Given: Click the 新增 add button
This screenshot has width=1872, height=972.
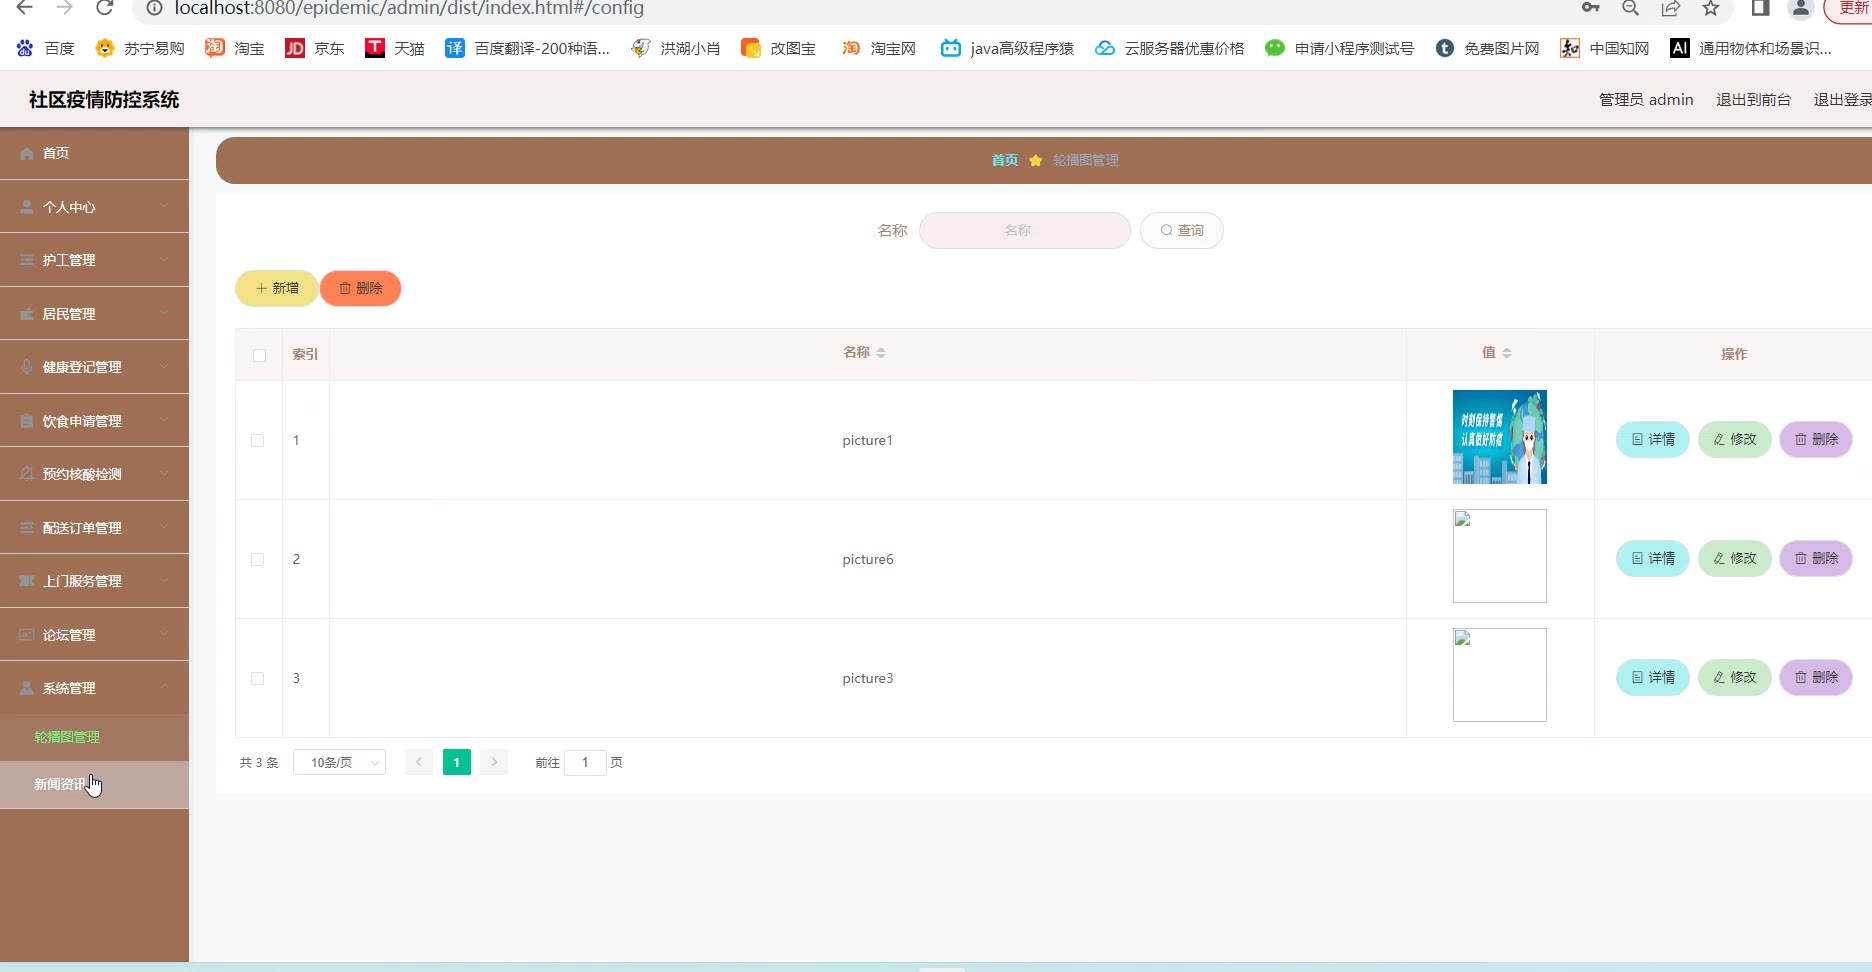Looking at the screenshot, I should point(277,288).
